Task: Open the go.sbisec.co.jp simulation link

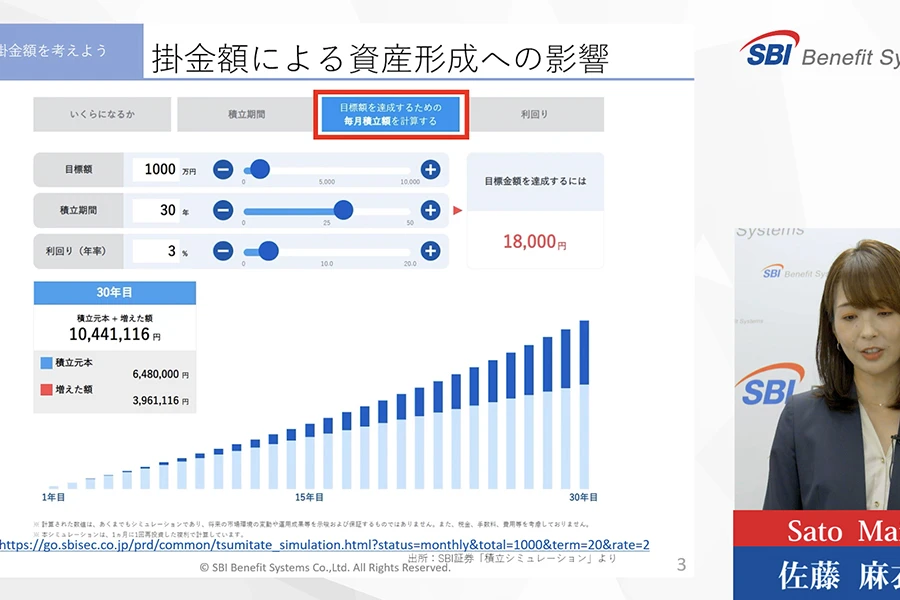Action: point(324,544)
